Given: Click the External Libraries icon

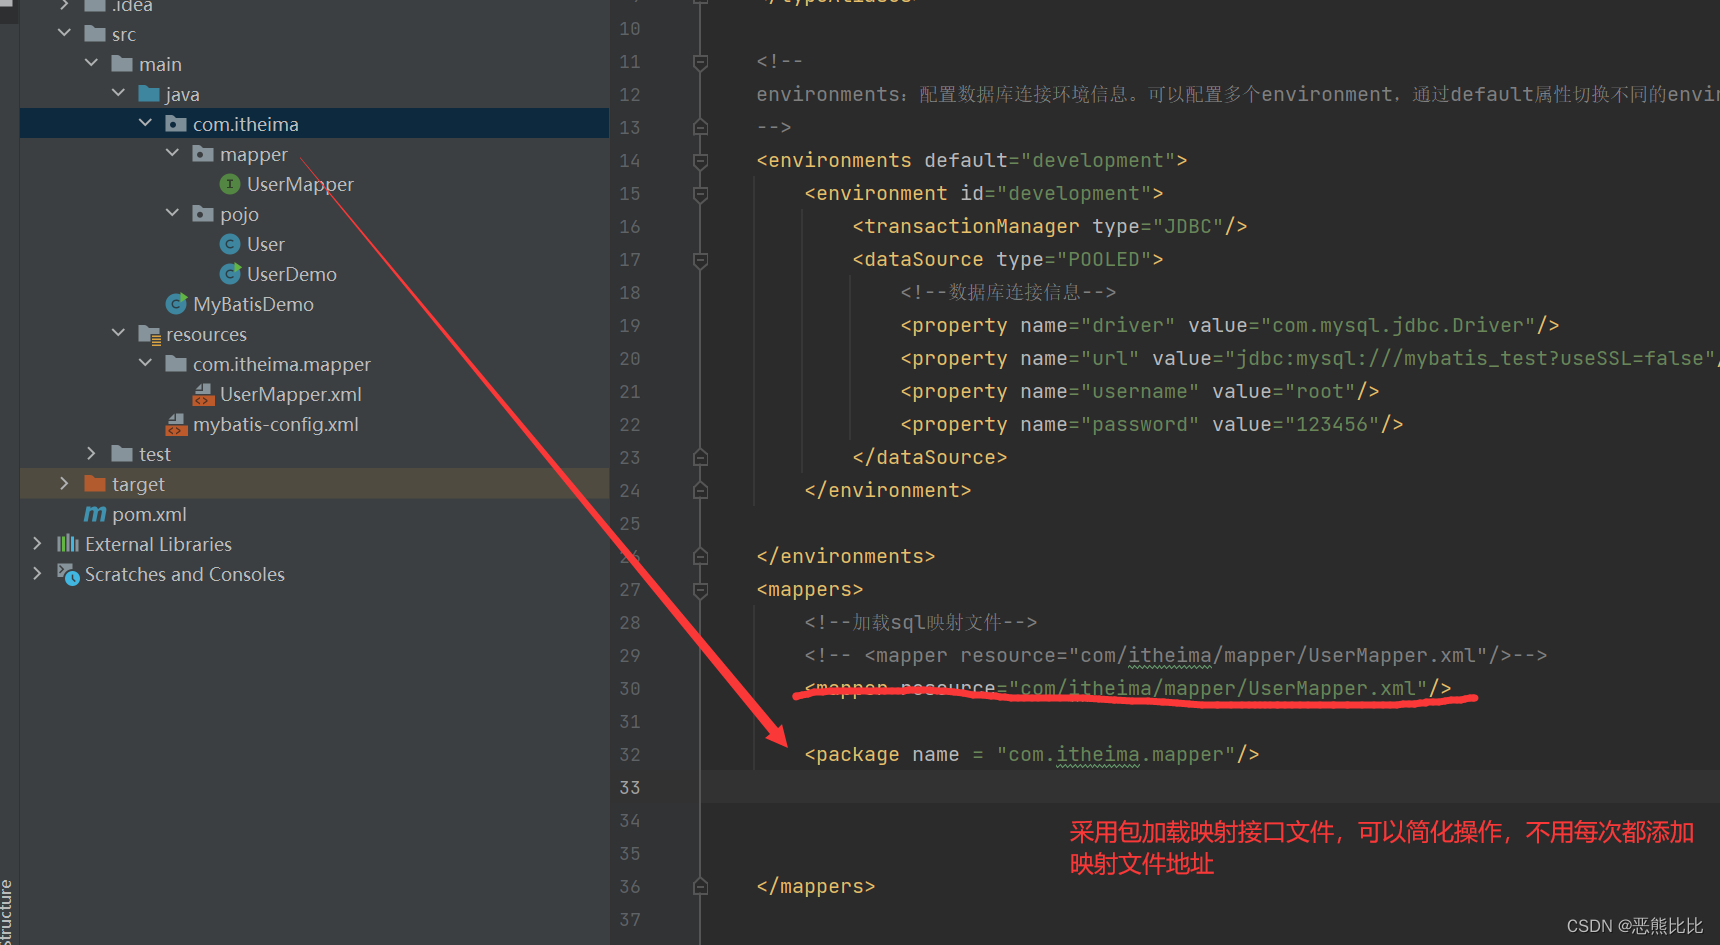Looking at the screenshot, I should click(x=68, y=544).
